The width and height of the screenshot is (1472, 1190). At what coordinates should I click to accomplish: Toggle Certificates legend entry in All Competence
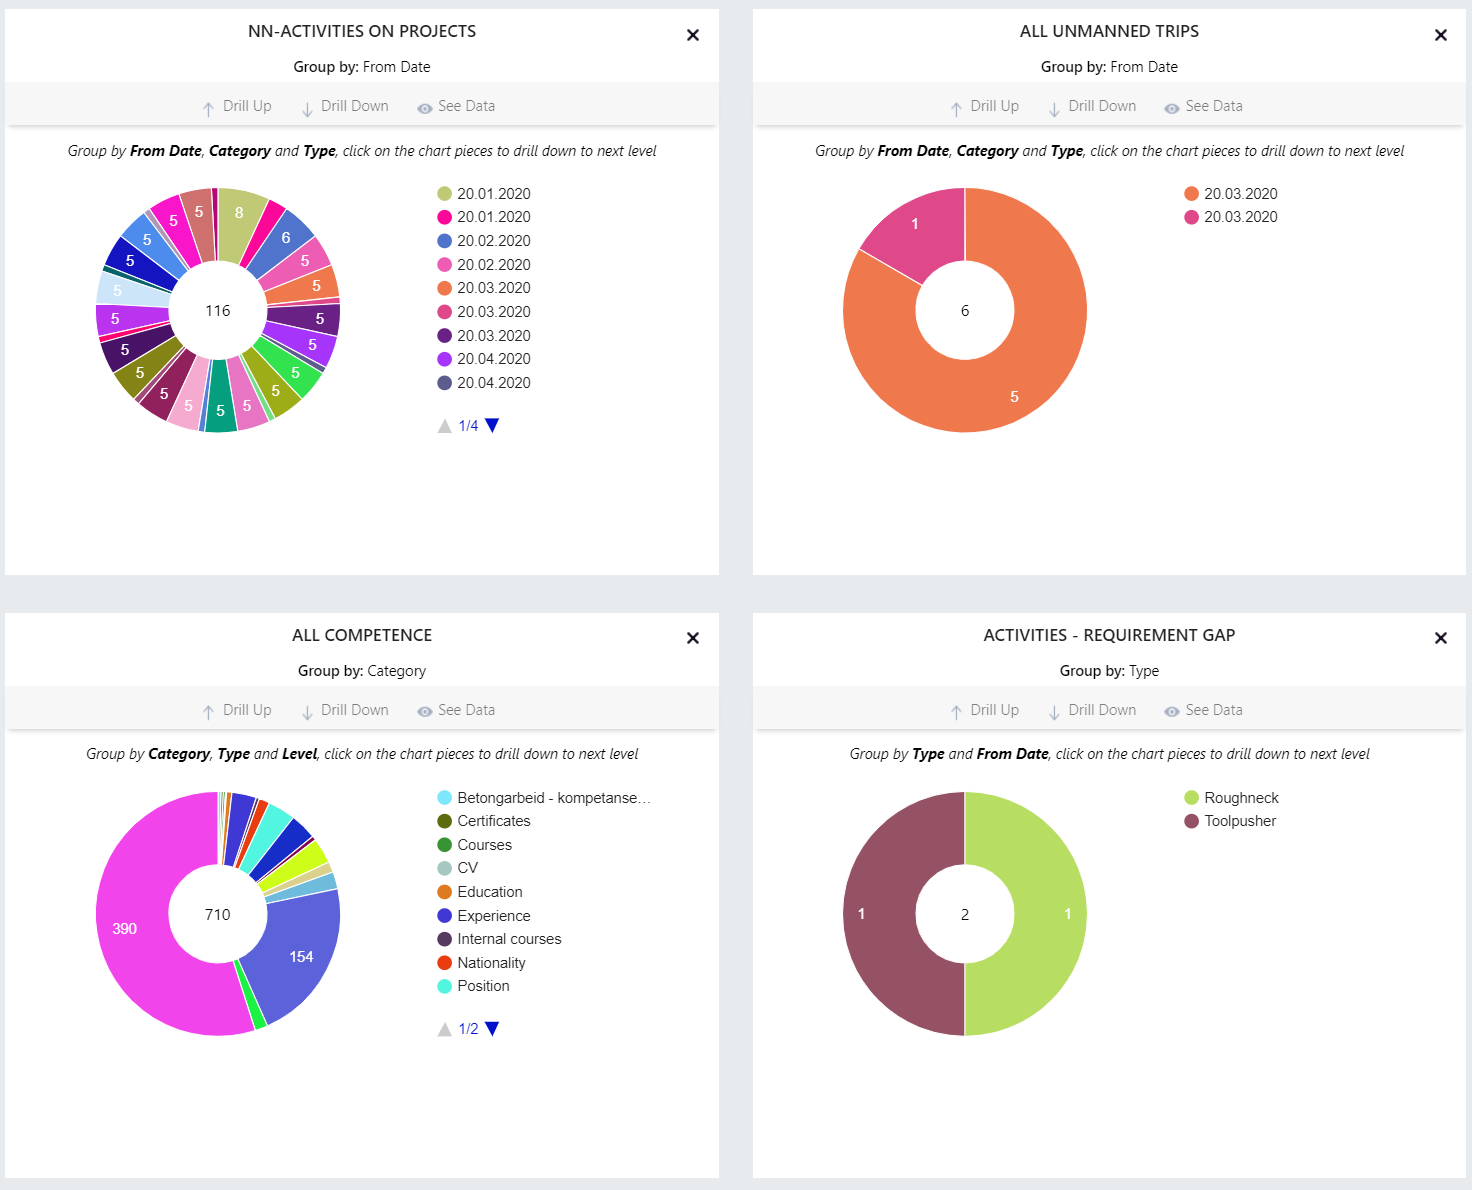point(484,821)
